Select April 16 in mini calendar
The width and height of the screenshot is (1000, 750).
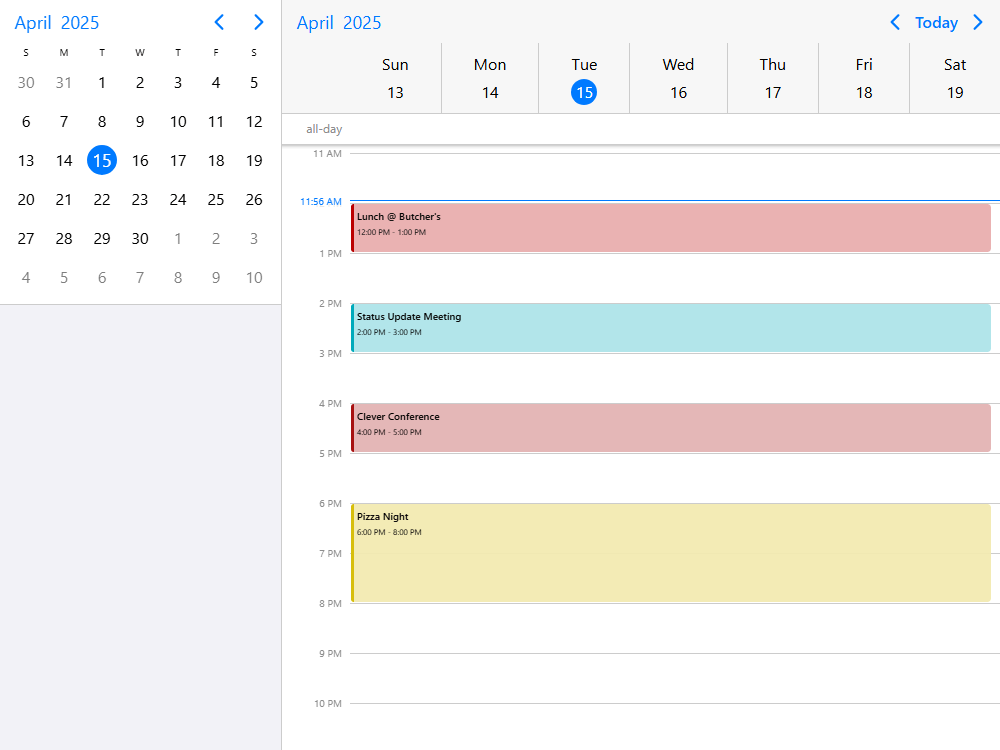(x=140, y=160)
